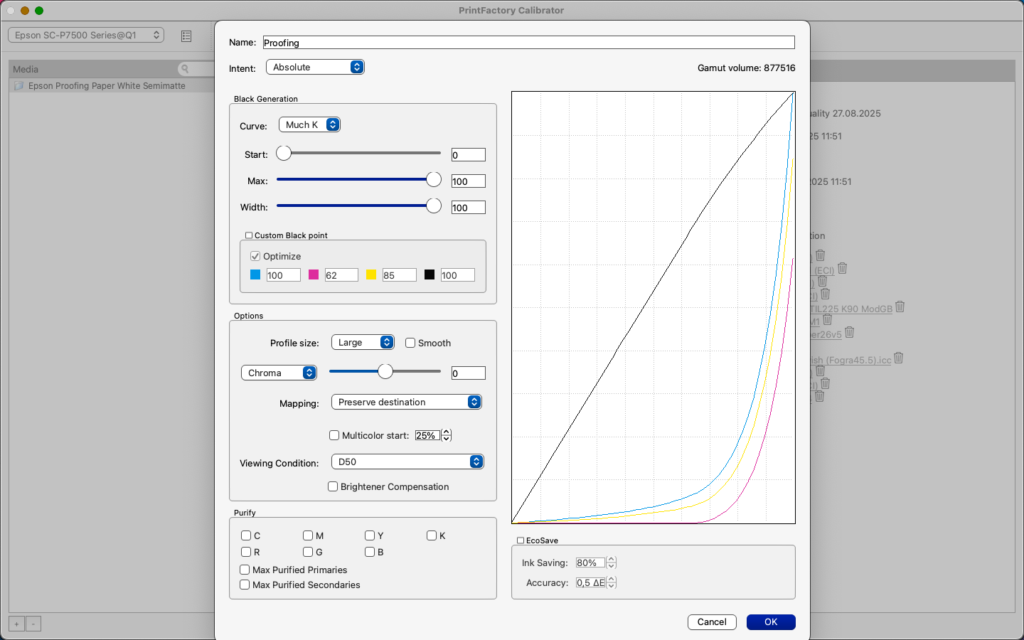This screenshot has width=1024, height=640.
Task: Click the yellow value field showing 85
Action: [x=399, y=276]
